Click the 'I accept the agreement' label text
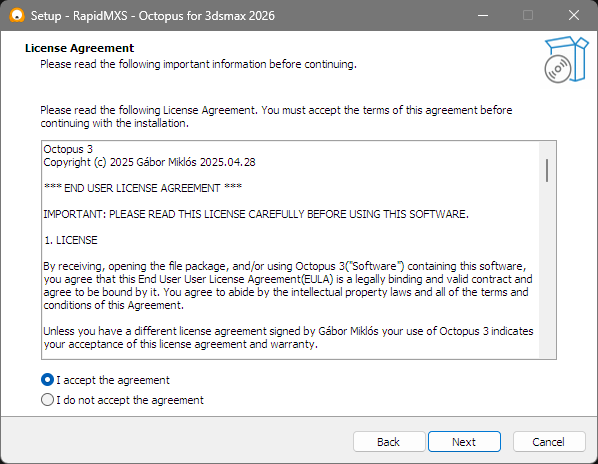 pos(113,380)
